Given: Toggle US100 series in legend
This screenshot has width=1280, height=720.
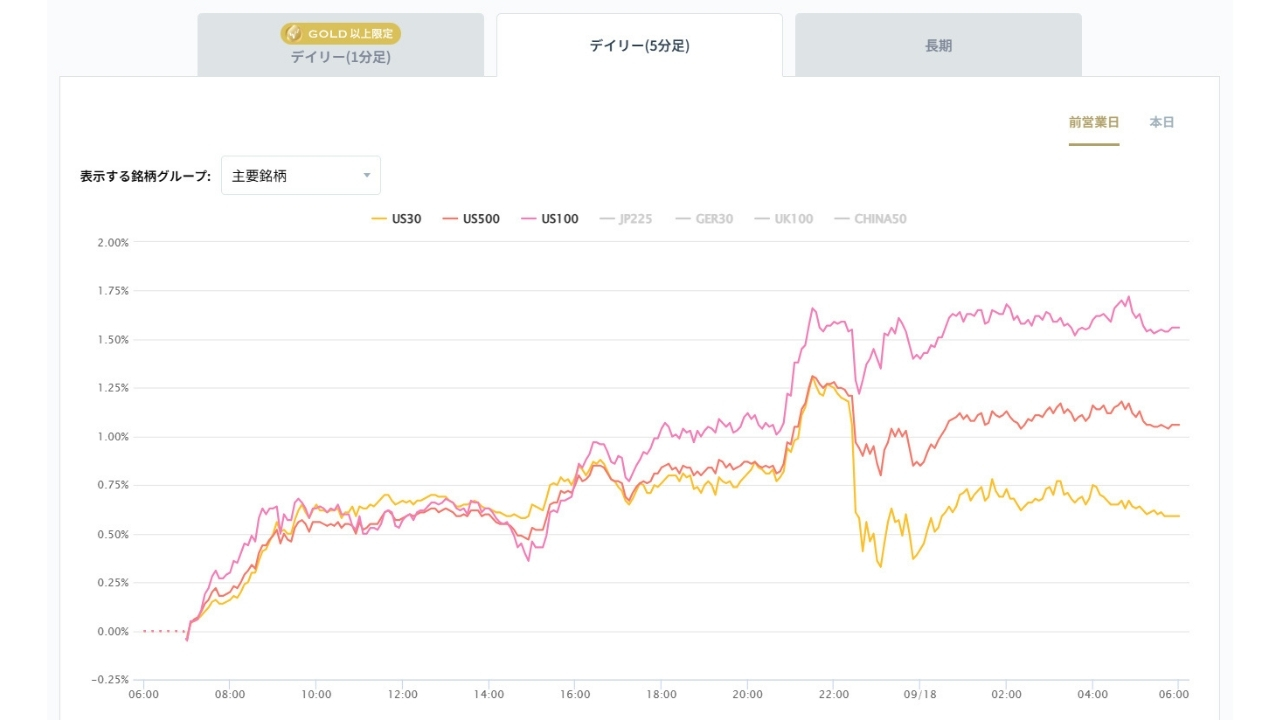Looking at the screenshot, I should point(549,219).
